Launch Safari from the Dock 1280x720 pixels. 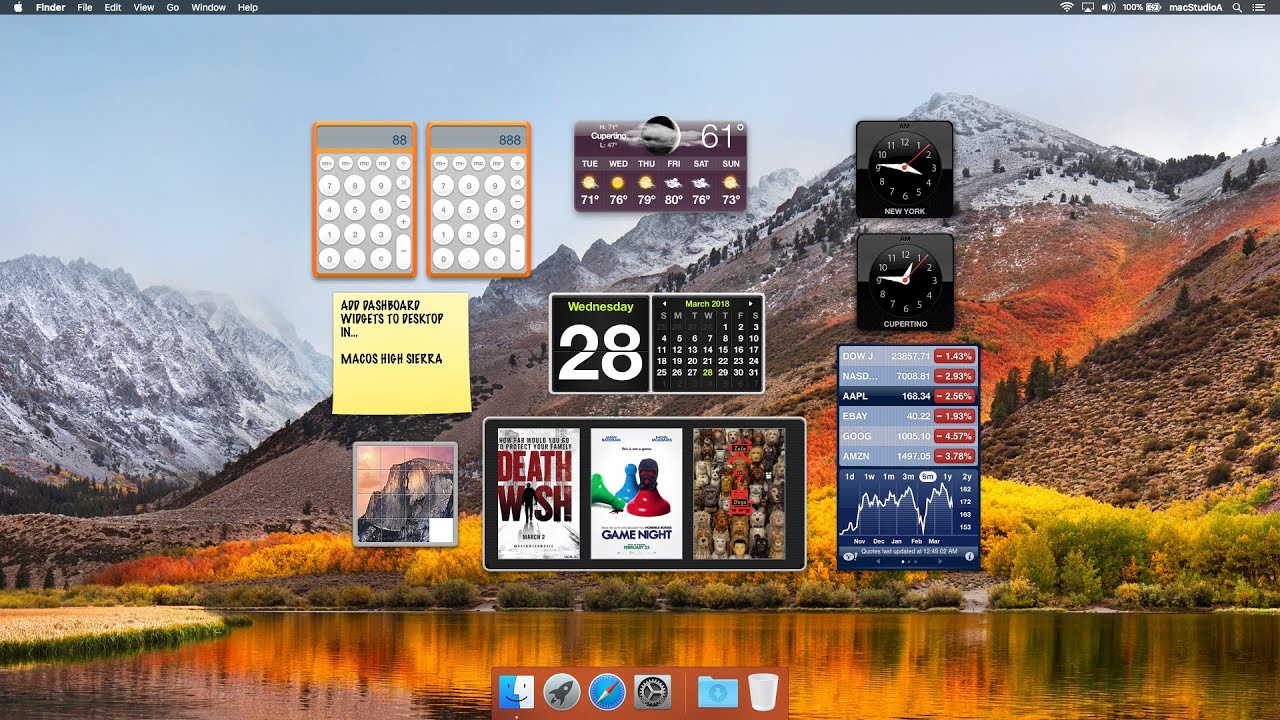click(607, 691)
